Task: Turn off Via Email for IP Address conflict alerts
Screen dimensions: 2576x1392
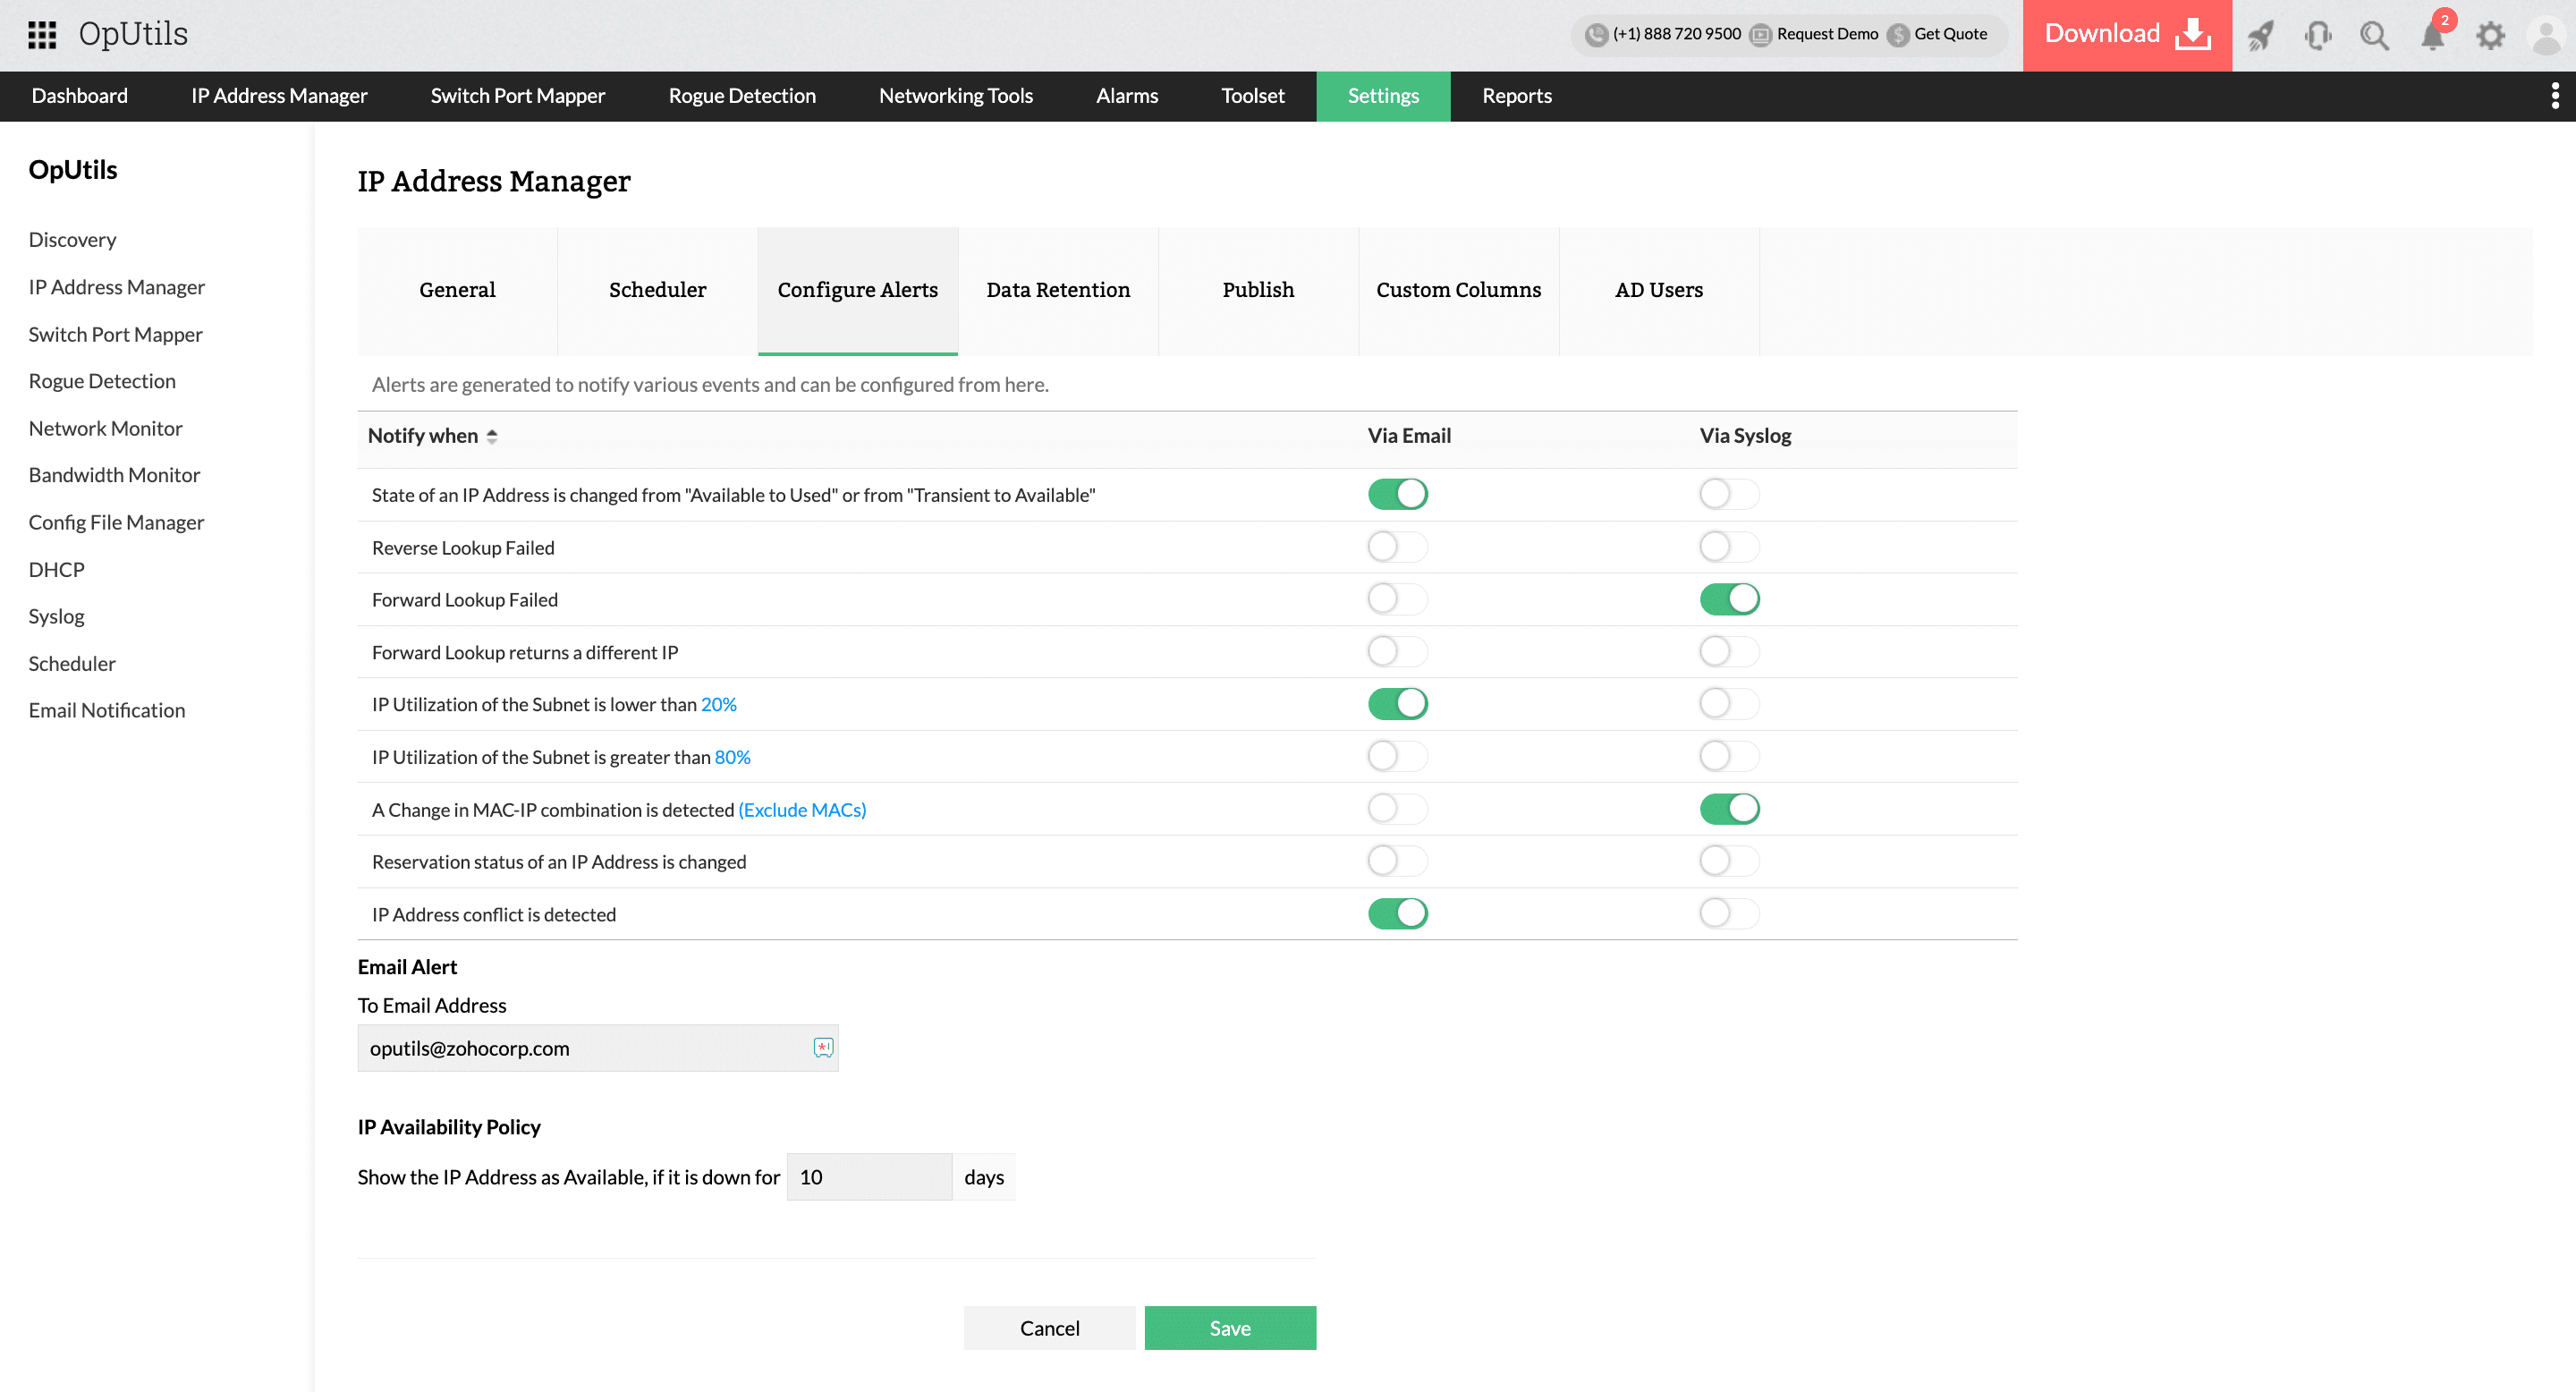Action: point(1397,912)
